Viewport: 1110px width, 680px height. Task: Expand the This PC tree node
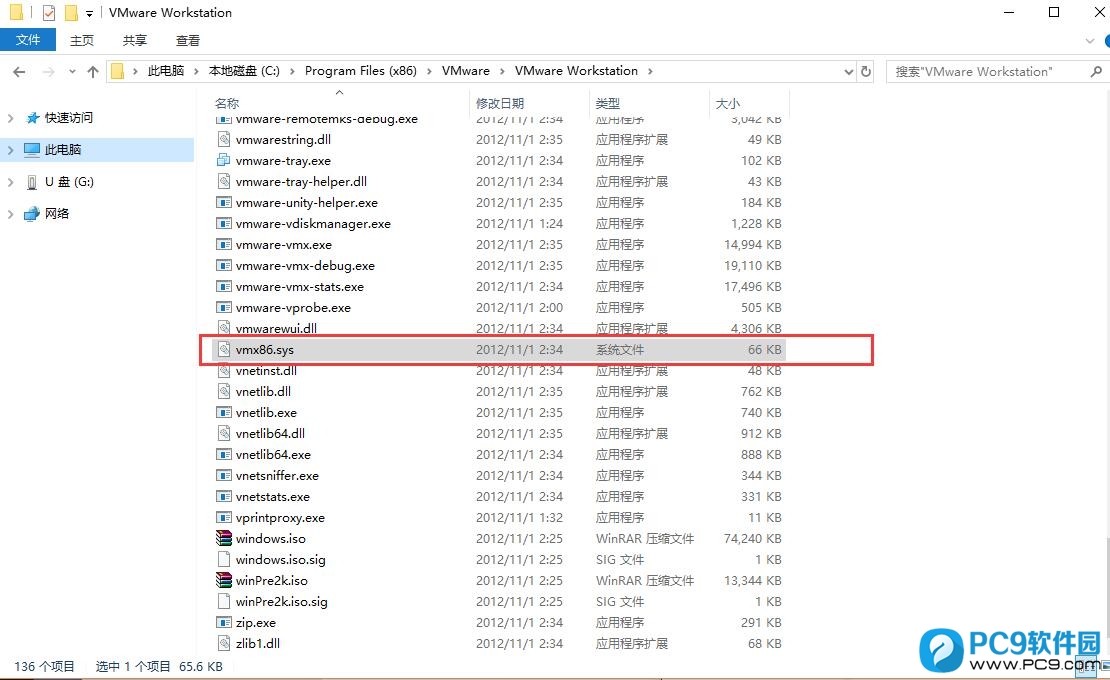pyautogui.click(x=11, y=149)
